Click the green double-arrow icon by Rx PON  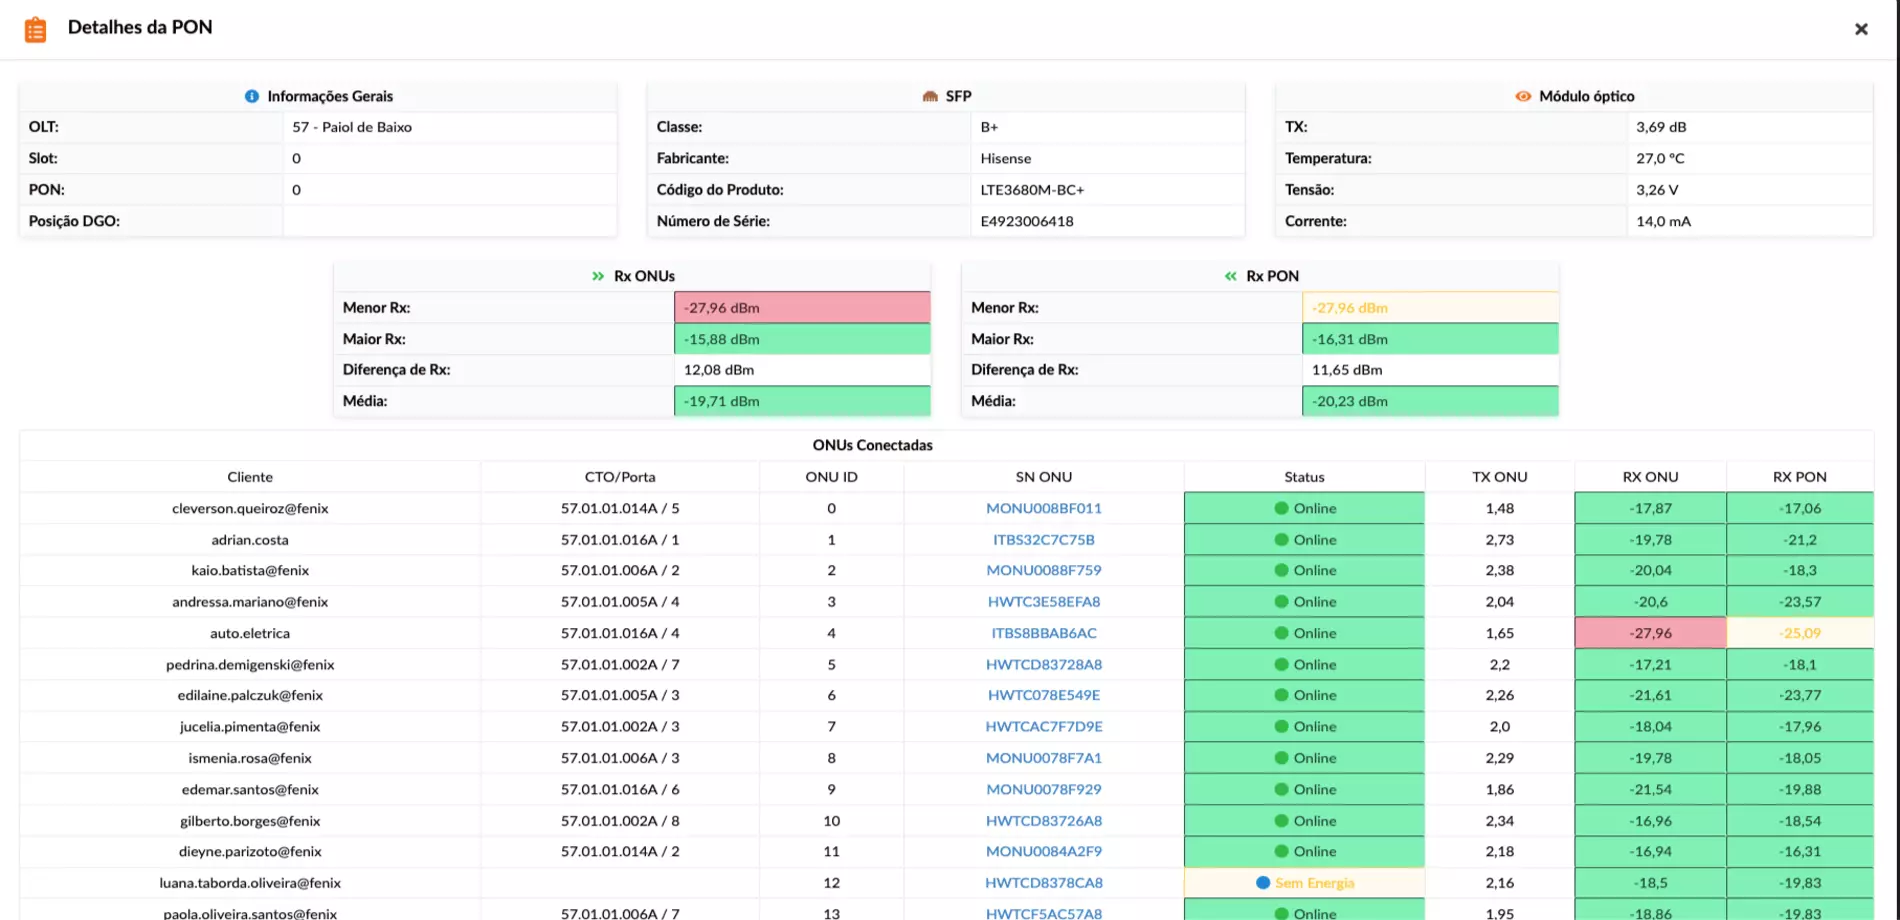(1231, 276)
